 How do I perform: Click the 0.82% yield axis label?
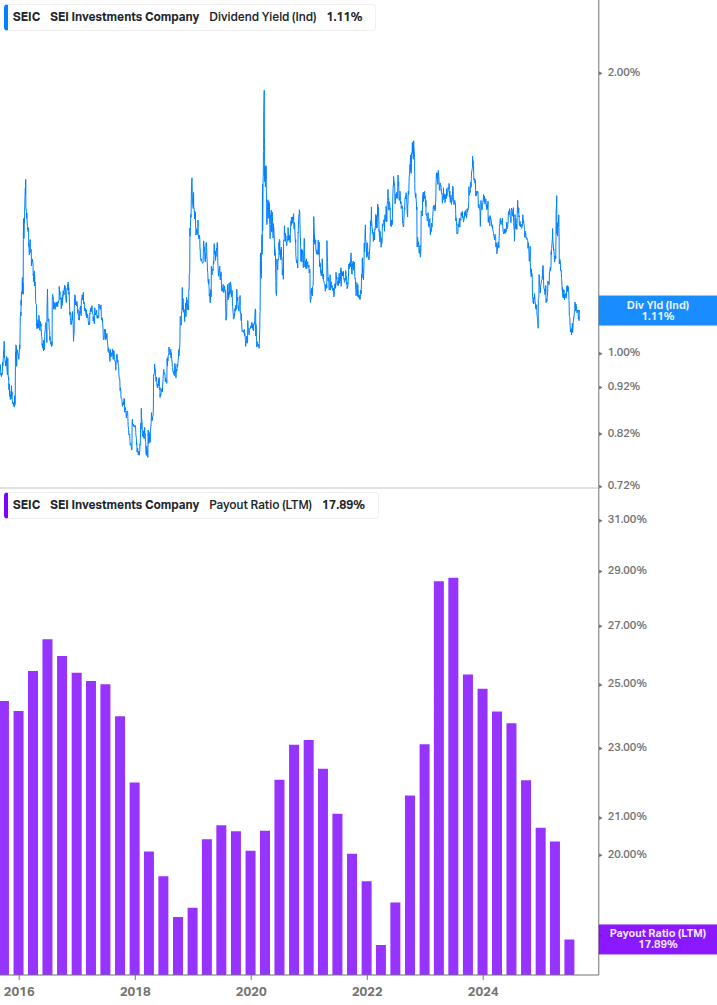[x=623, y=433]
